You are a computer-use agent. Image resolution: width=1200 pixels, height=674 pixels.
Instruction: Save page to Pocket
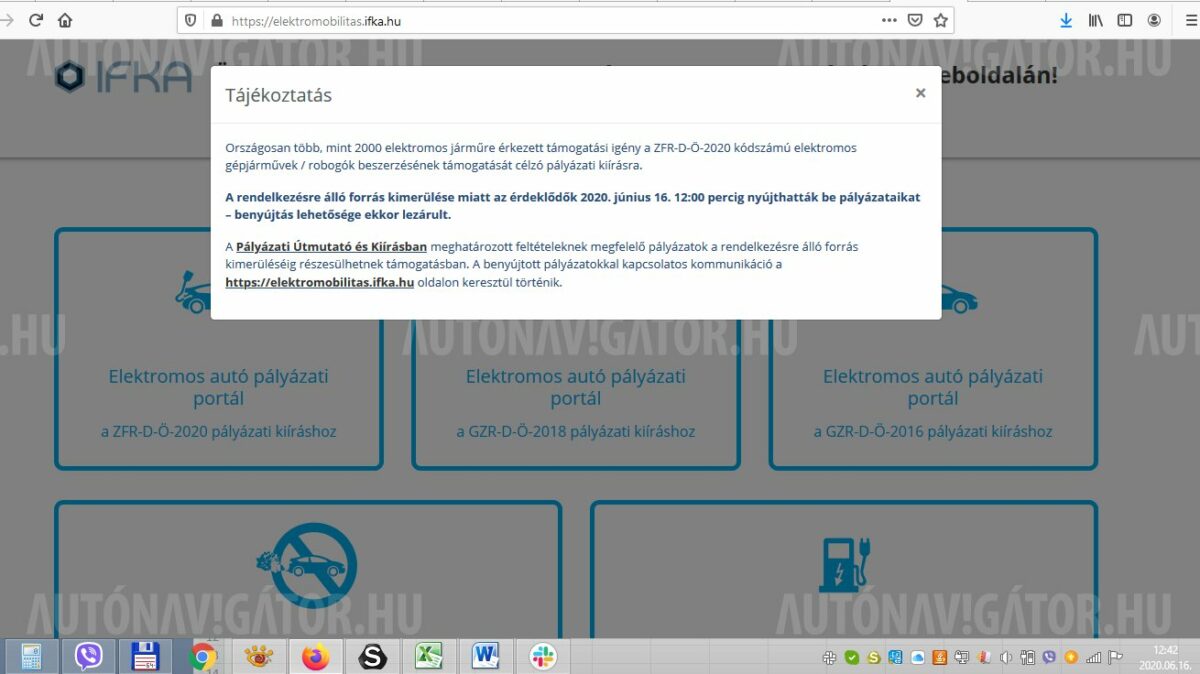point(915,20)
